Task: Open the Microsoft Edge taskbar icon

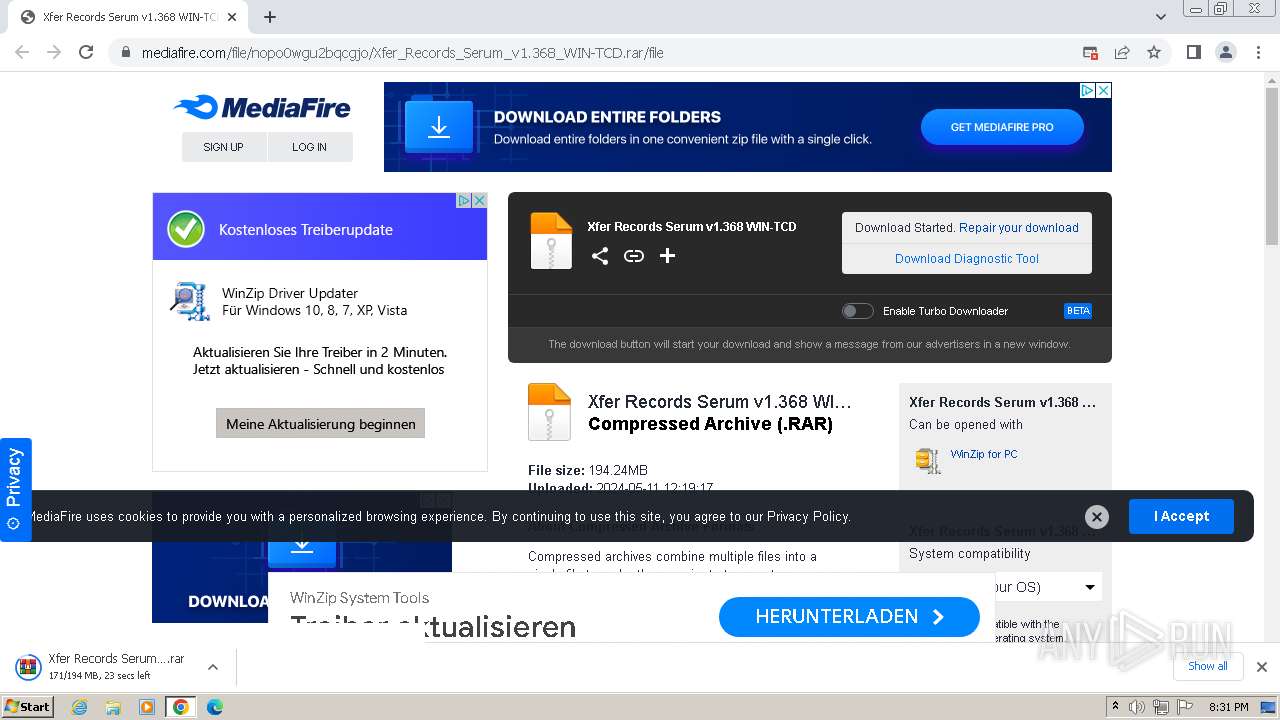Action: (214, 707)
